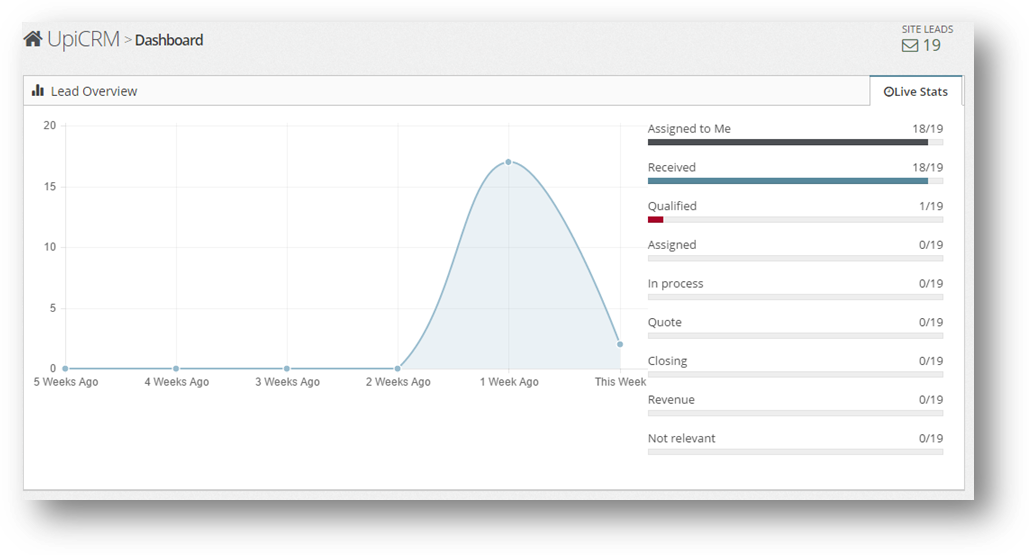Click the This Week data point on chart

(620, 344)
